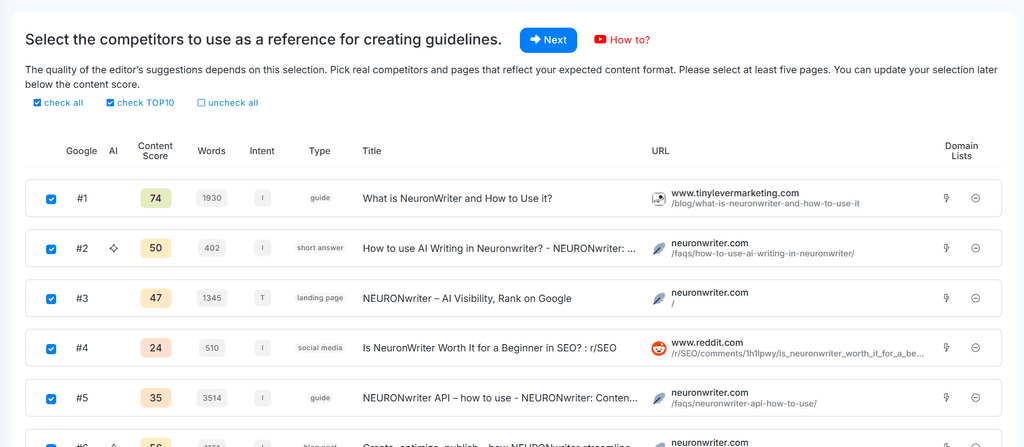Click the minus circle icon in the #3 row
This screenshot has height=447, width=1024.
pos(976,298)
